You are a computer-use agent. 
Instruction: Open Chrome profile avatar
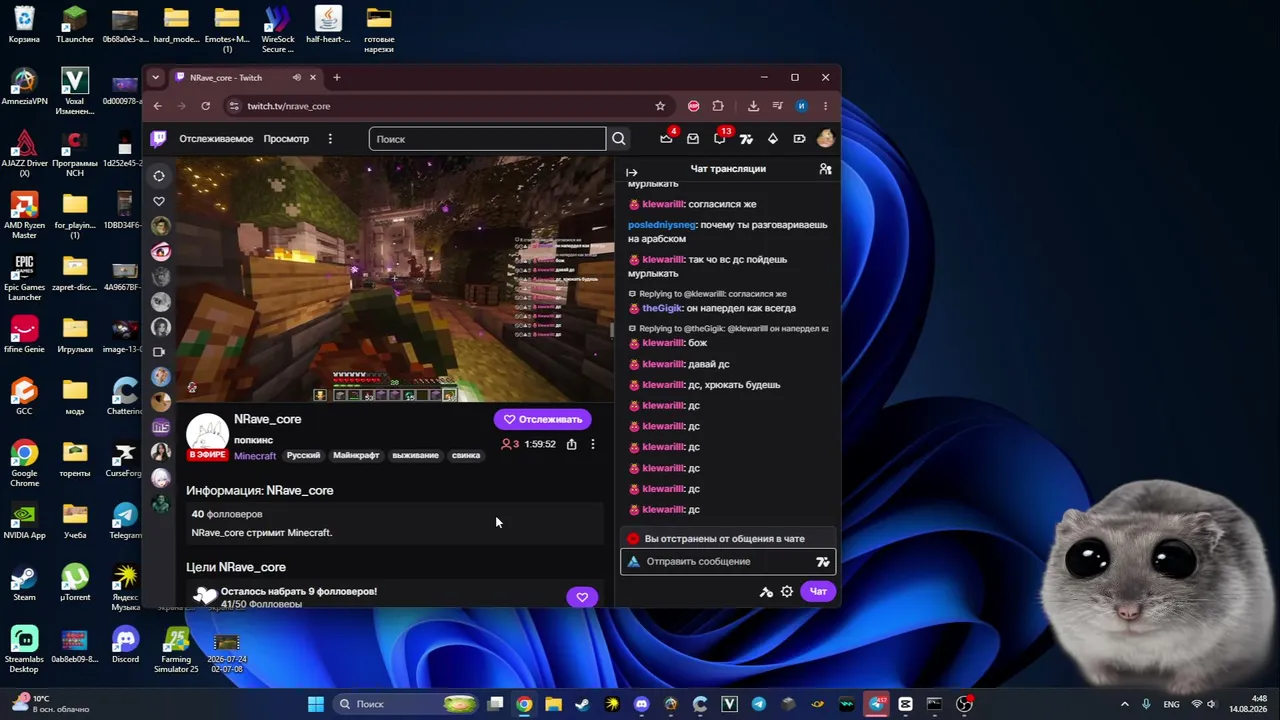801,106
